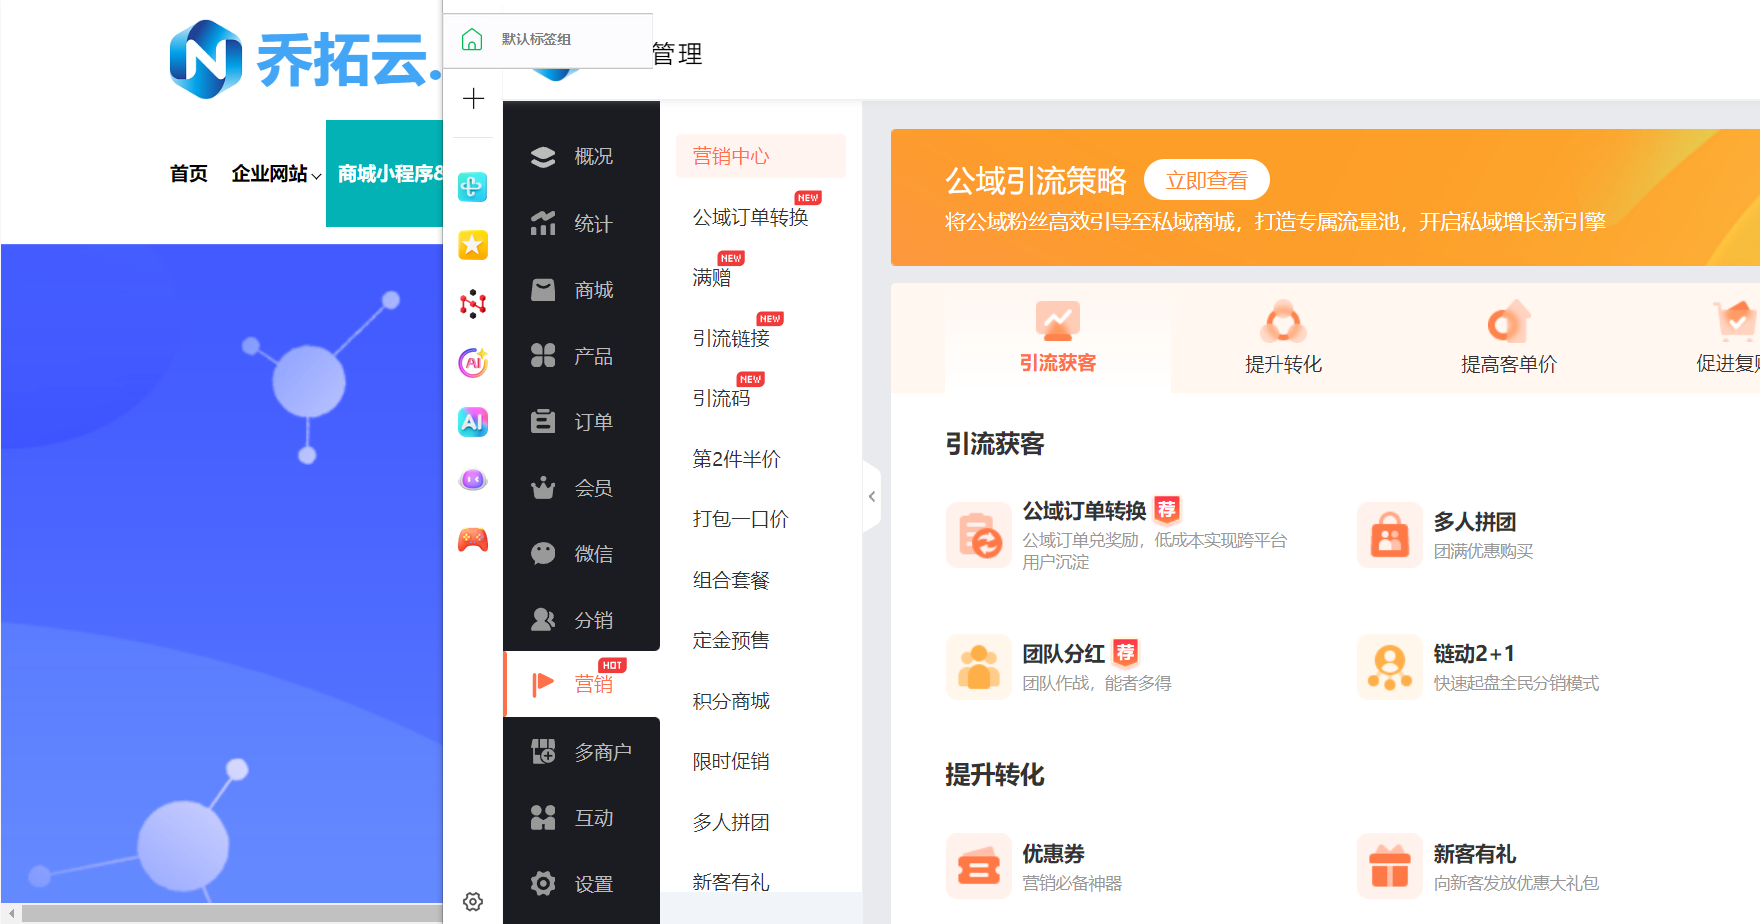Click the 提升转化 section heading
Screen dimensions: 1760x924
point(995,775)
